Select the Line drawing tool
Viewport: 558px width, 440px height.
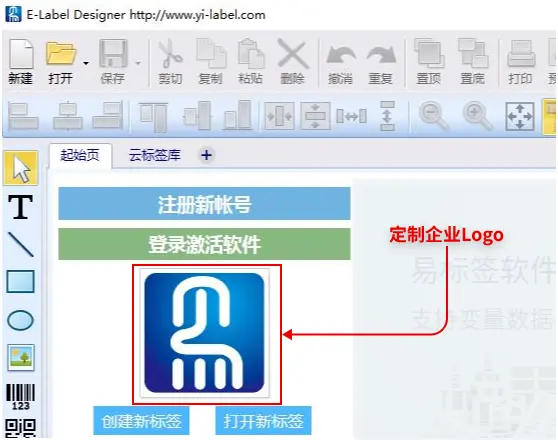pos(21,245)
